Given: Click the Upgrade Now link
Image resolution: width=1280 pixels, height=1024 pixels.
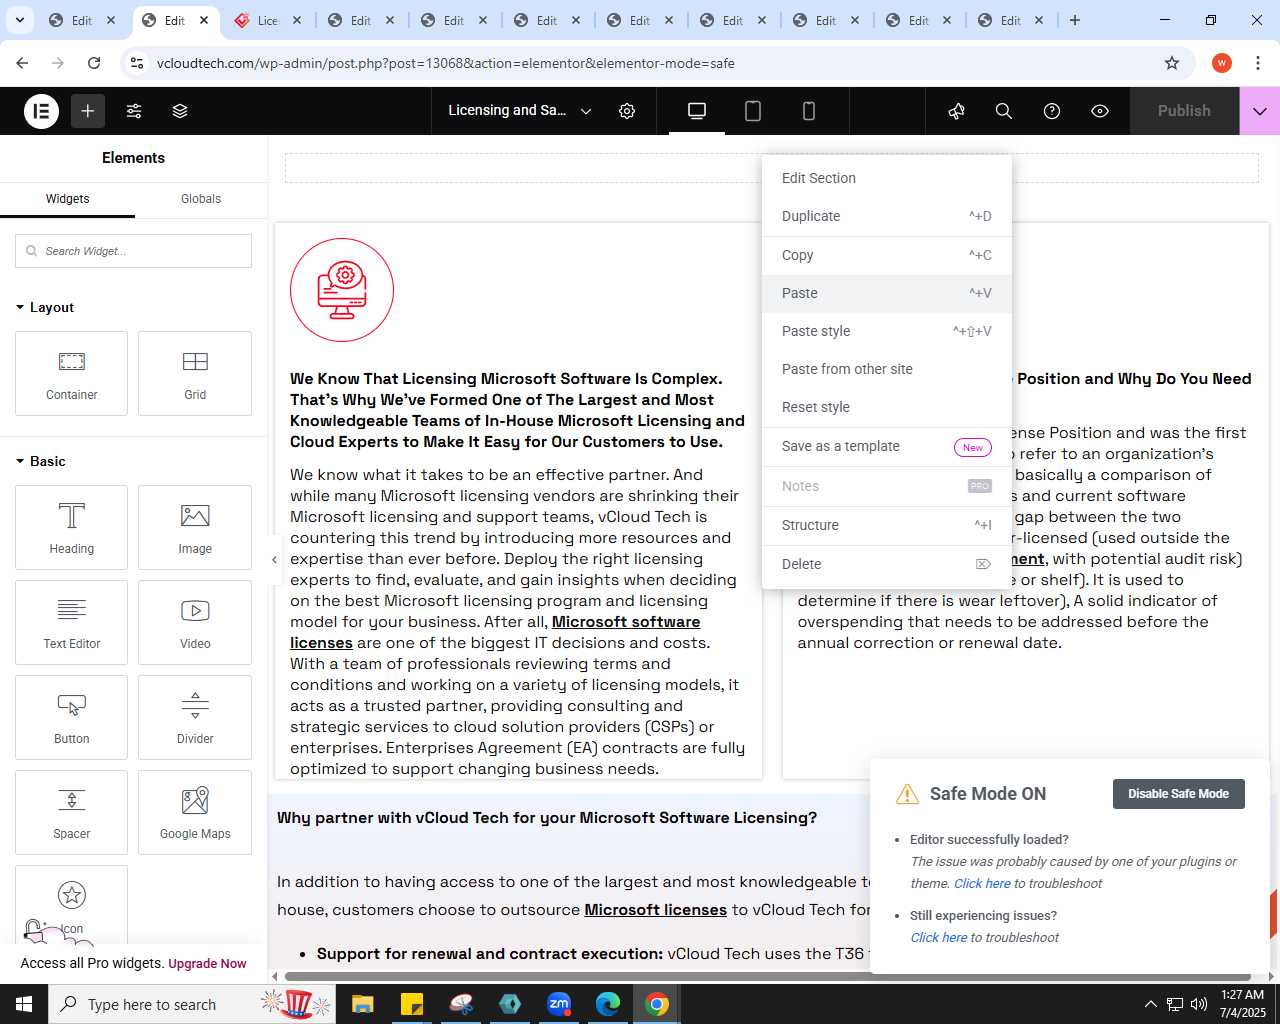Looking at the screenshot, I should (x=207, y=964).
